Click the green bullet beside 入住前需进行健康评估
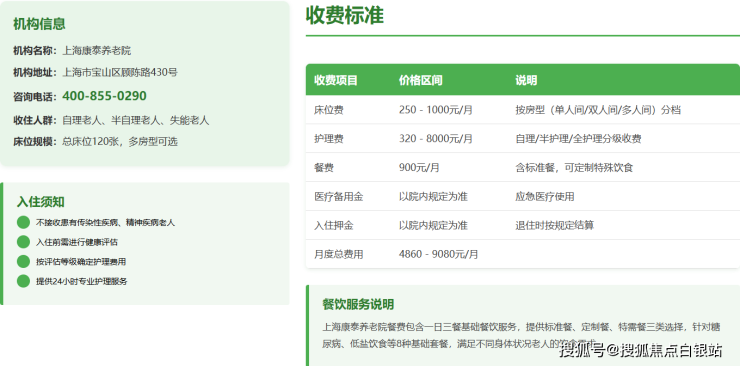740x366 pixels. pyautogui.click(x=23, y=242)
